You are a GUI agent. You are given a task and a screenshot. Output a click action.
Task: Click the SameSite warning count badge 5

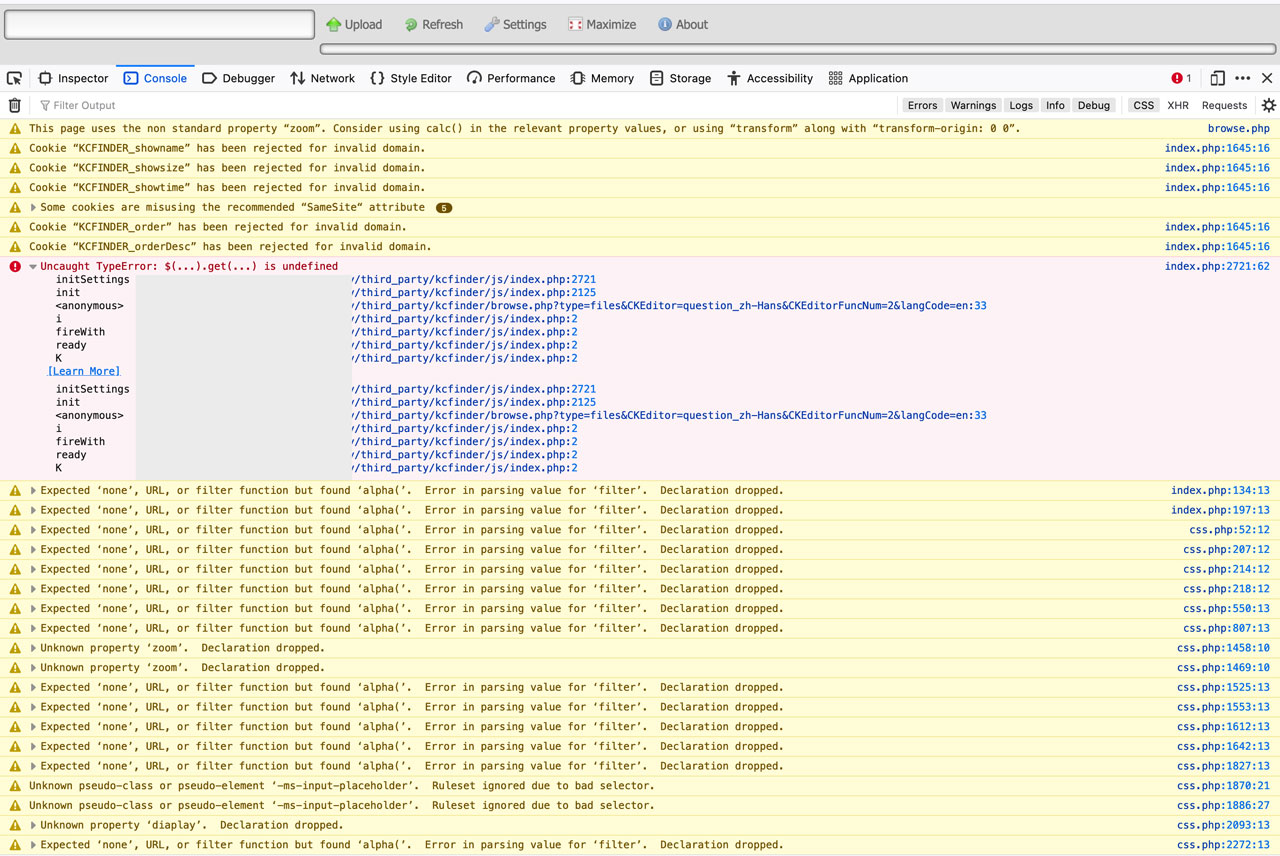(444, 208)
